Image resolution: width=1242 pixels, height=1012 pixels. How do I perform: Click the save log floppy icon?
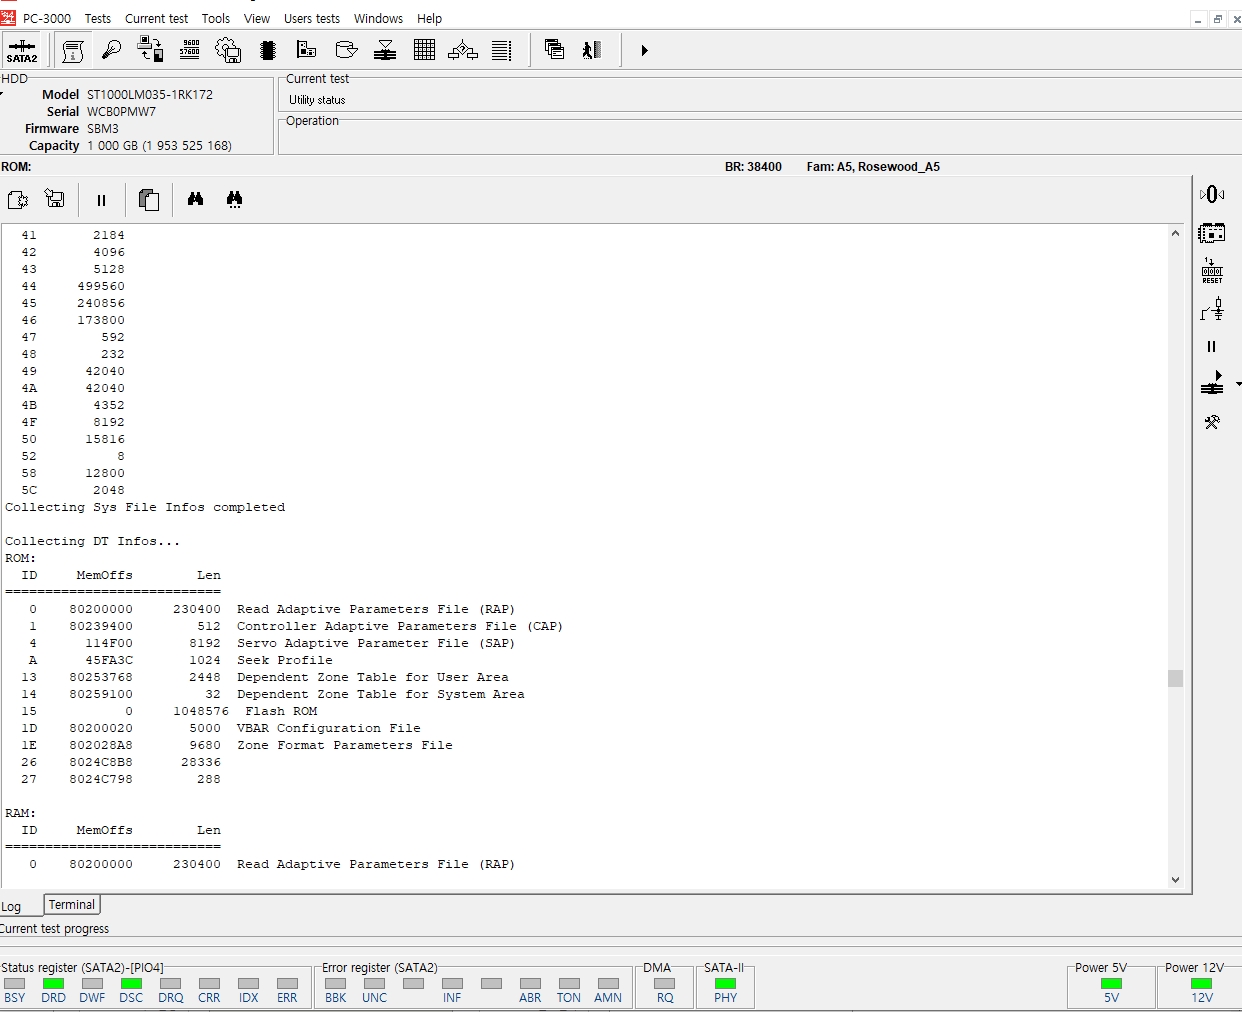(x=55, y=199)
